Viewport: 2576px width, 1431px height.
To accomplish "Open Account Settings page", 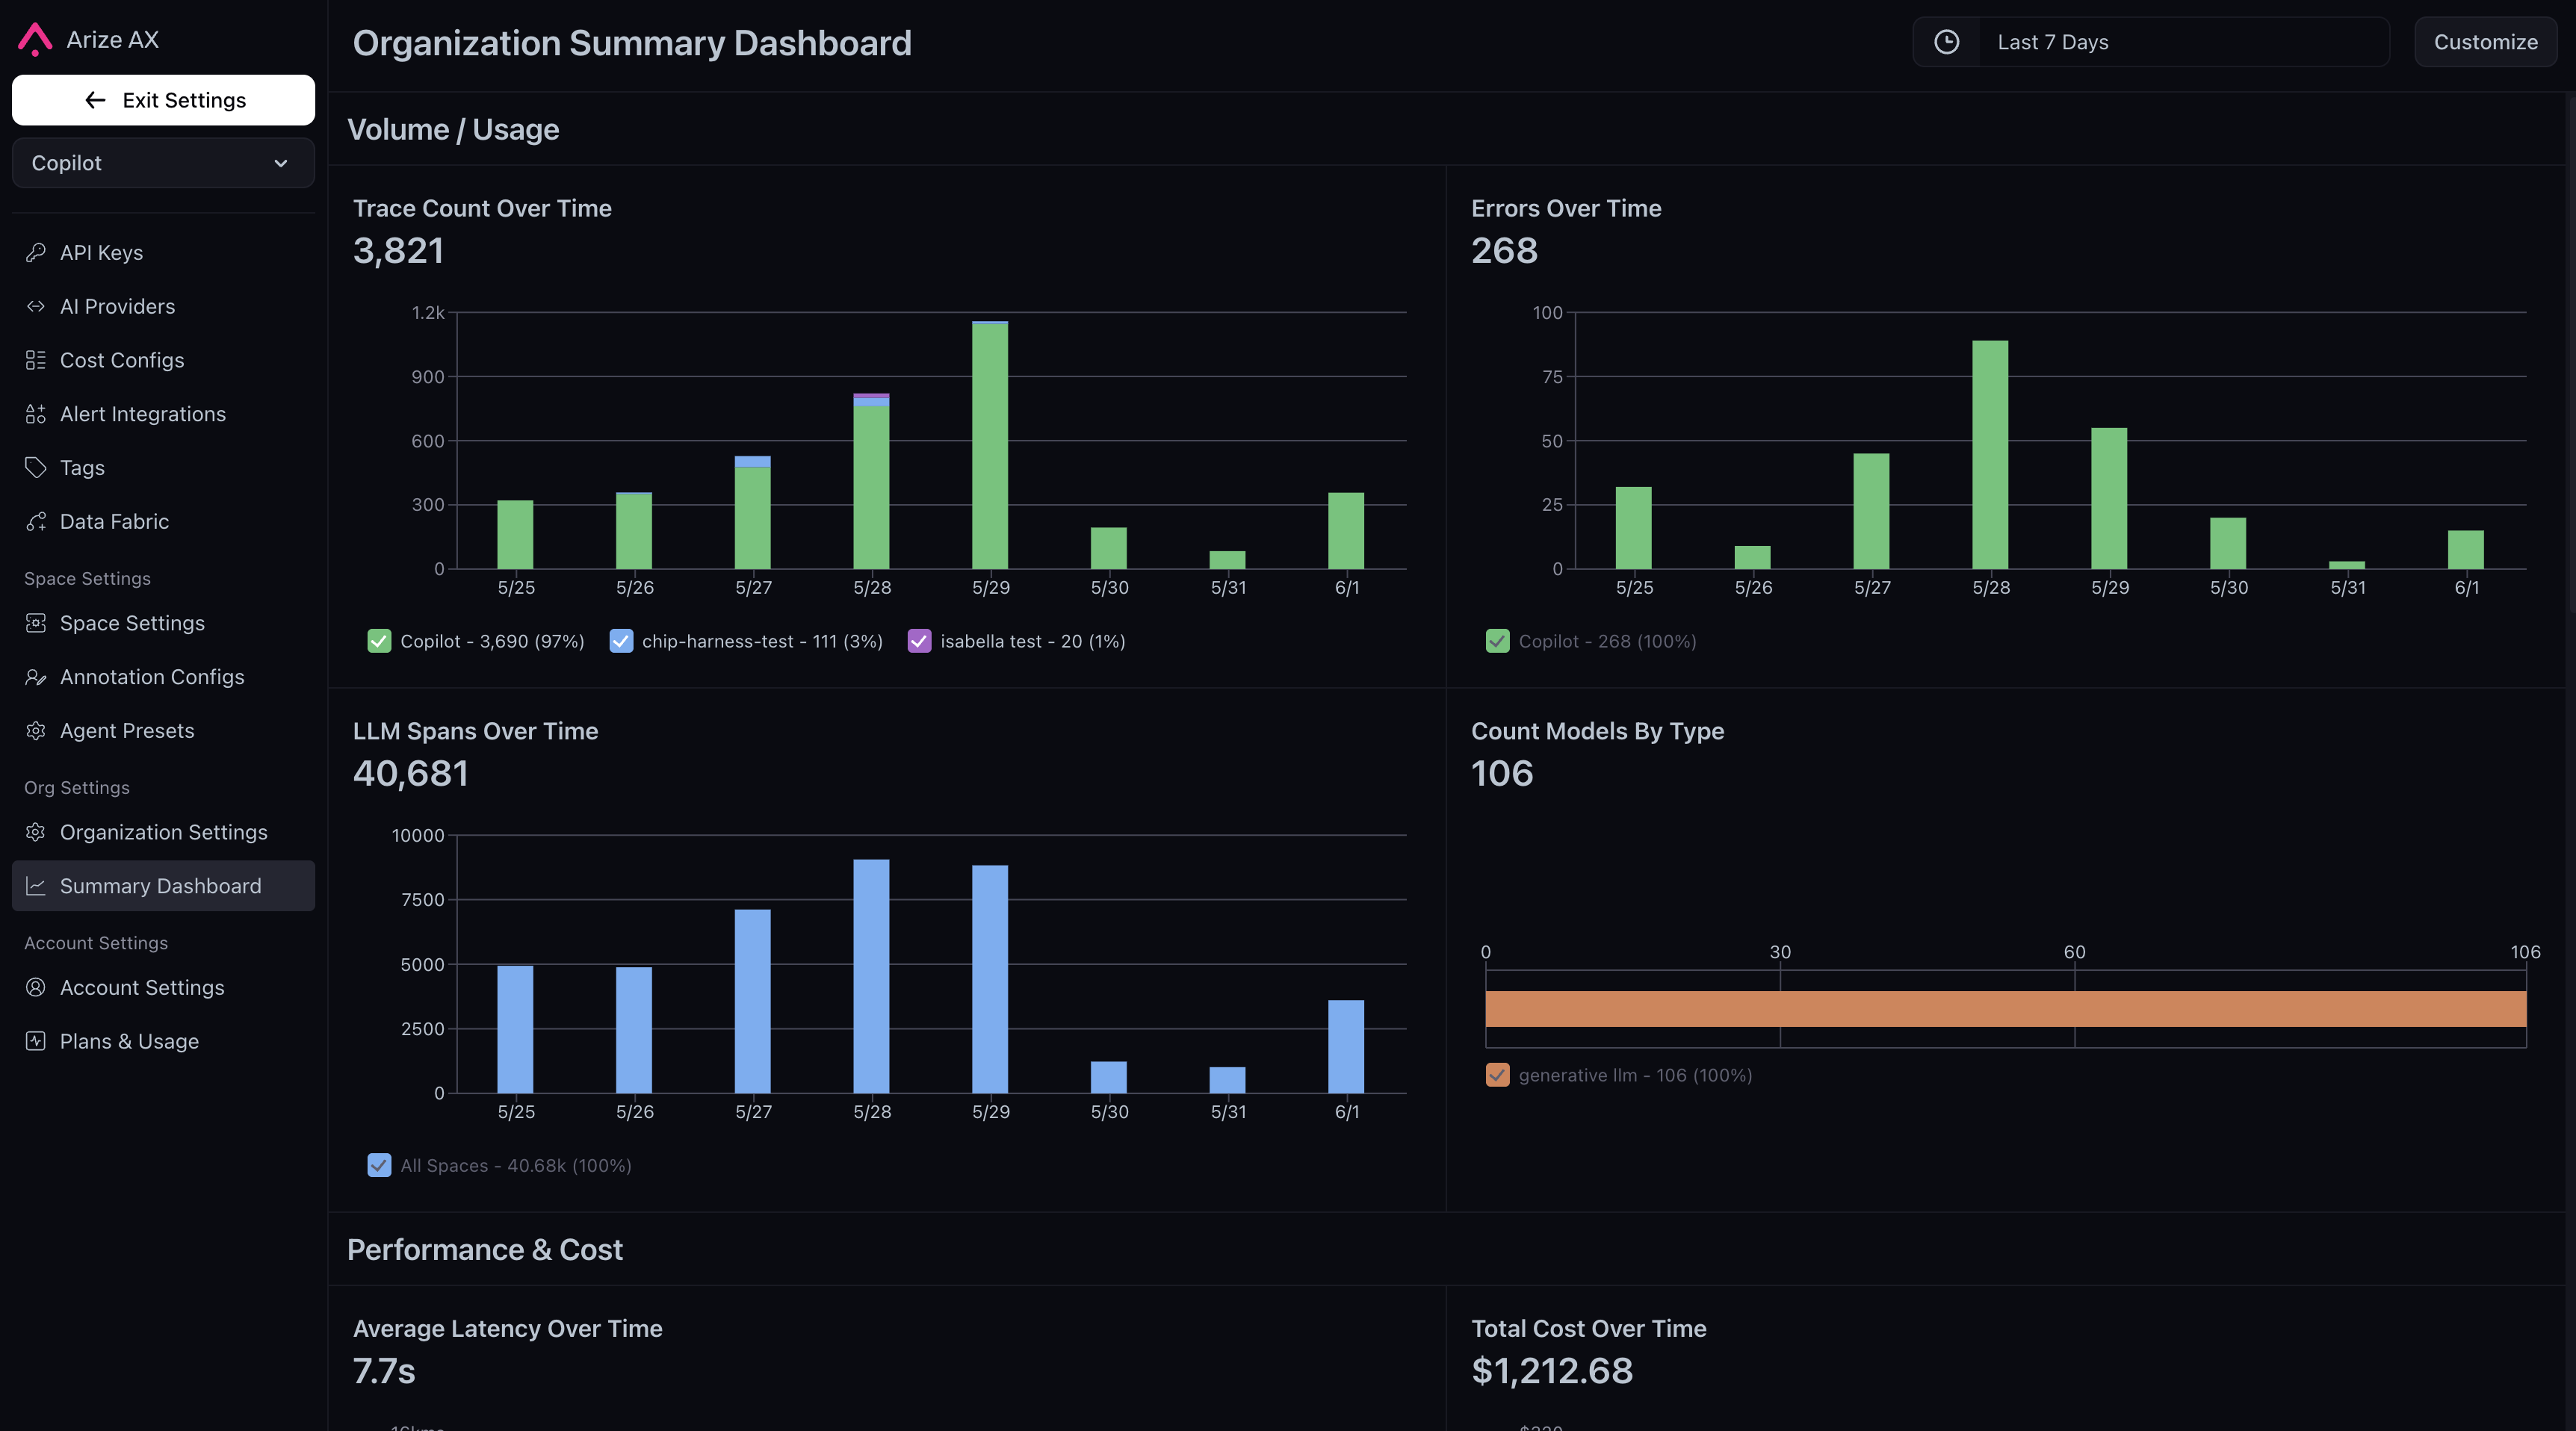I will (x=163, y=987).
